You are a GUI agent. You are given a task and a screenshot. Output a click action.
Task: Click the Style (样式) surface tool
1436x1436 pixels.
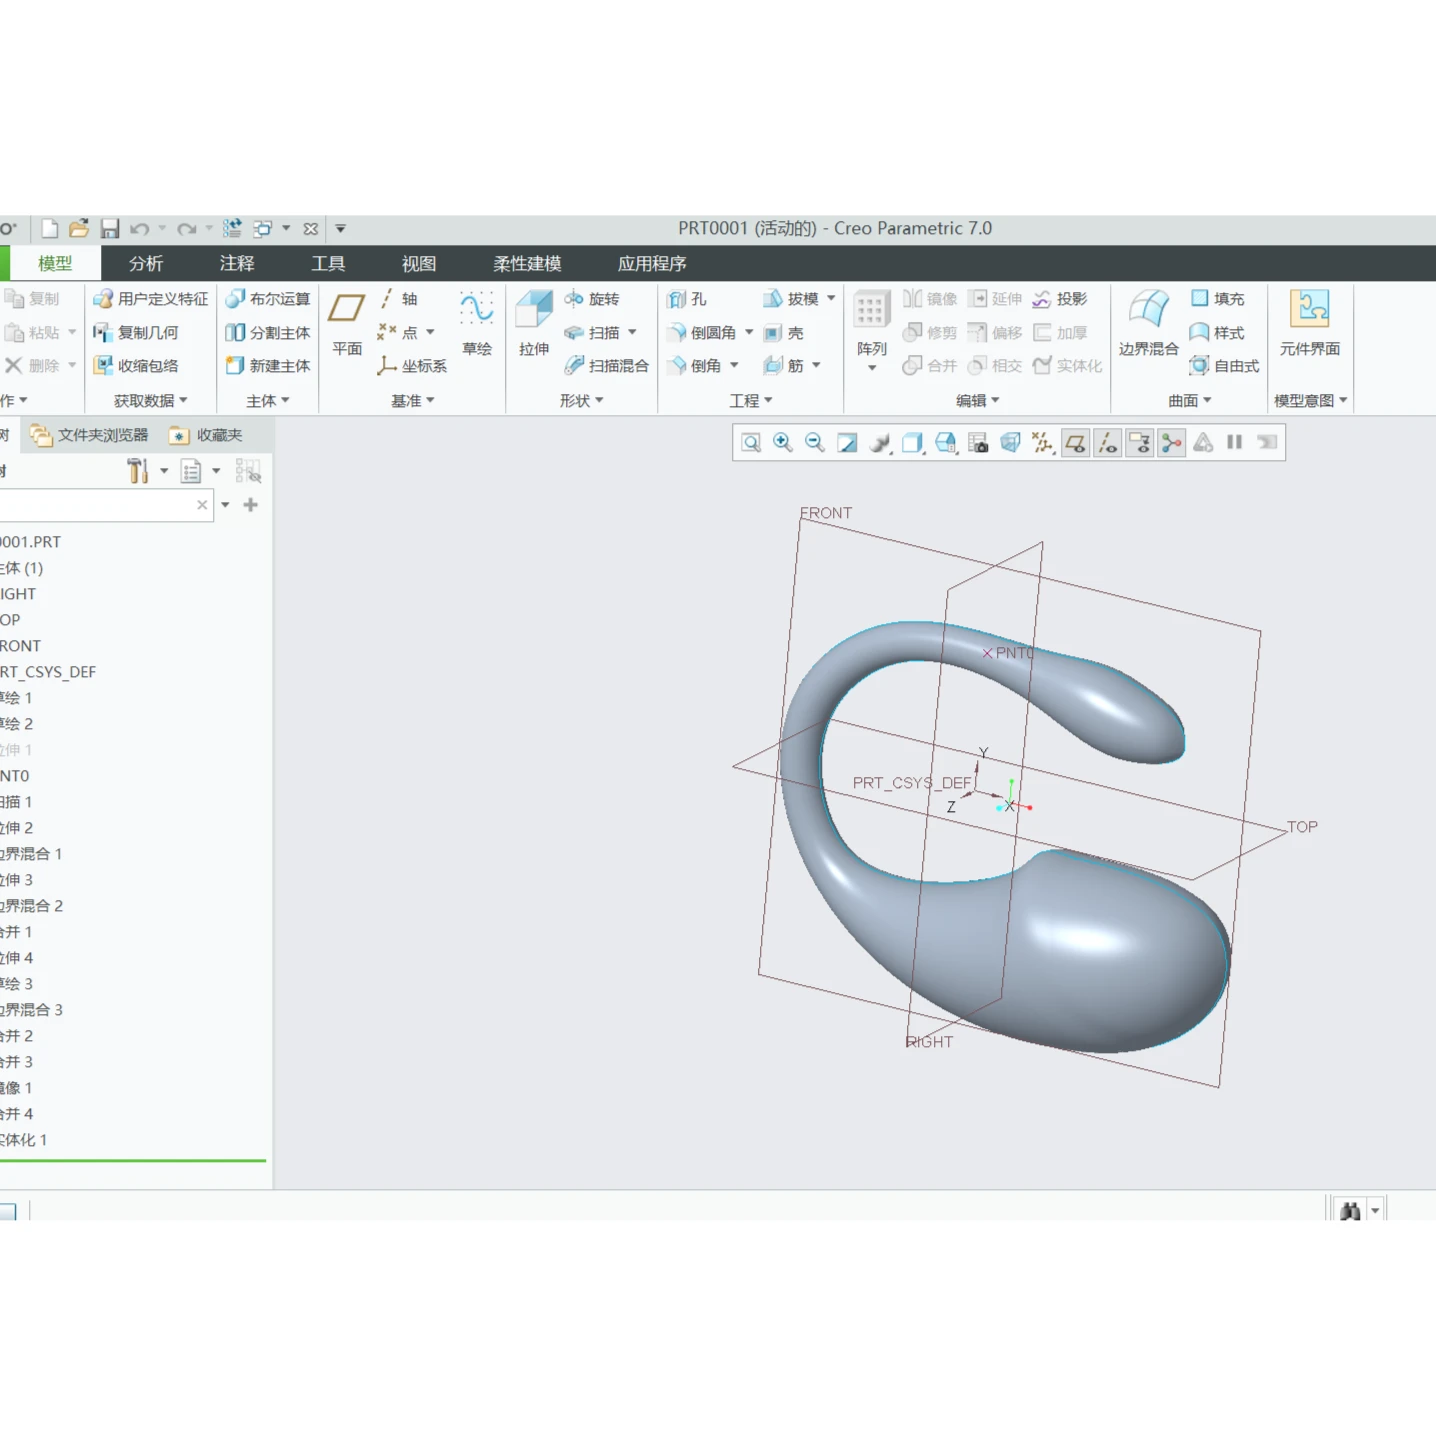point(1217,333)
